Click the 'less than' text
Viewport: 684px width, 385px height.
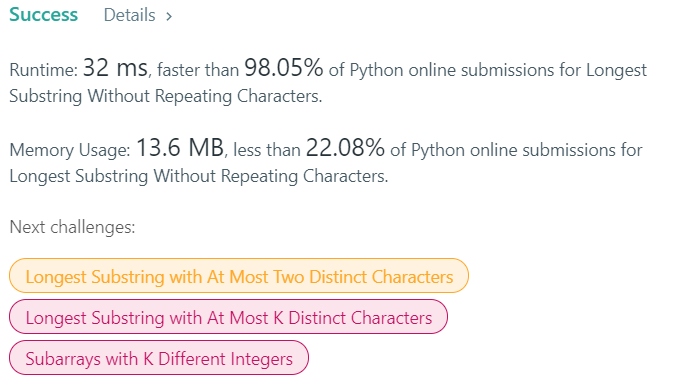pos(267,150)
